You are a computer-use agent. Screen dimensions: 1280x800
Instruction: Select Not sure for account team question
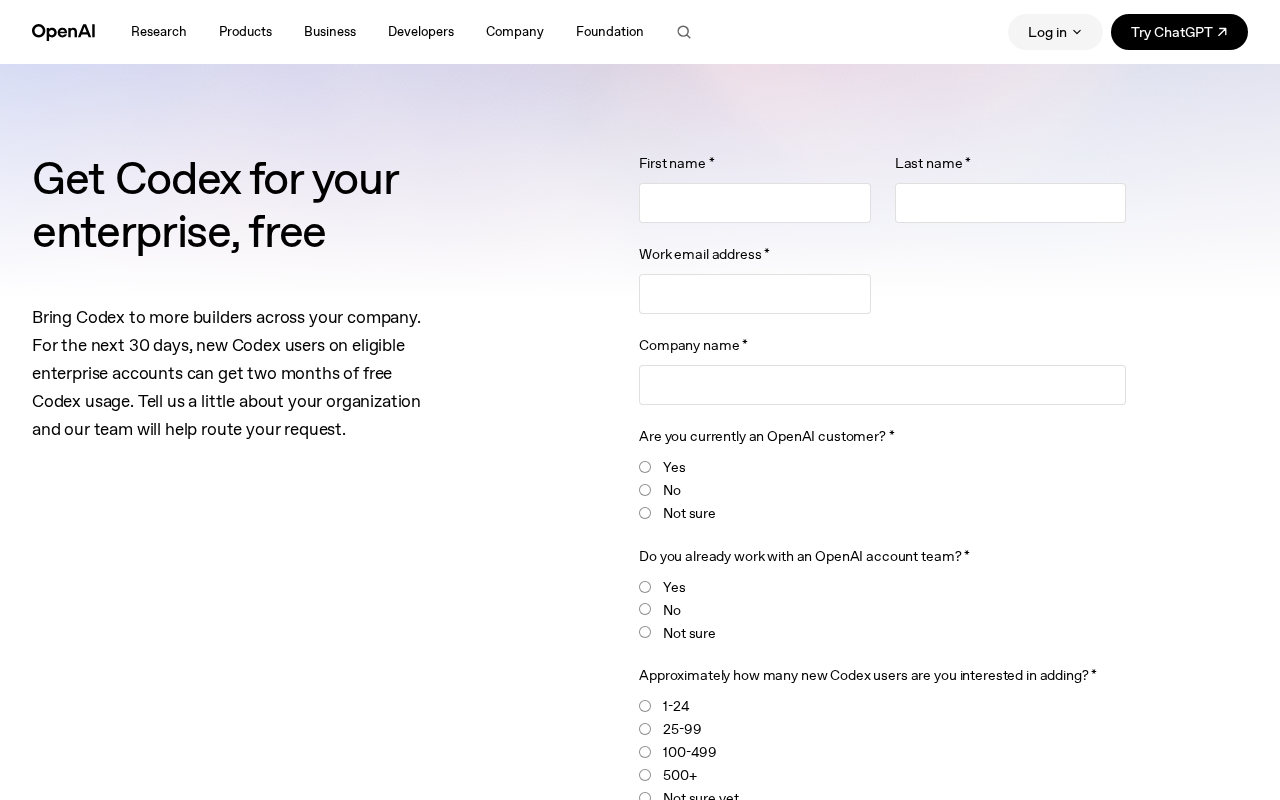coord(645,632)
